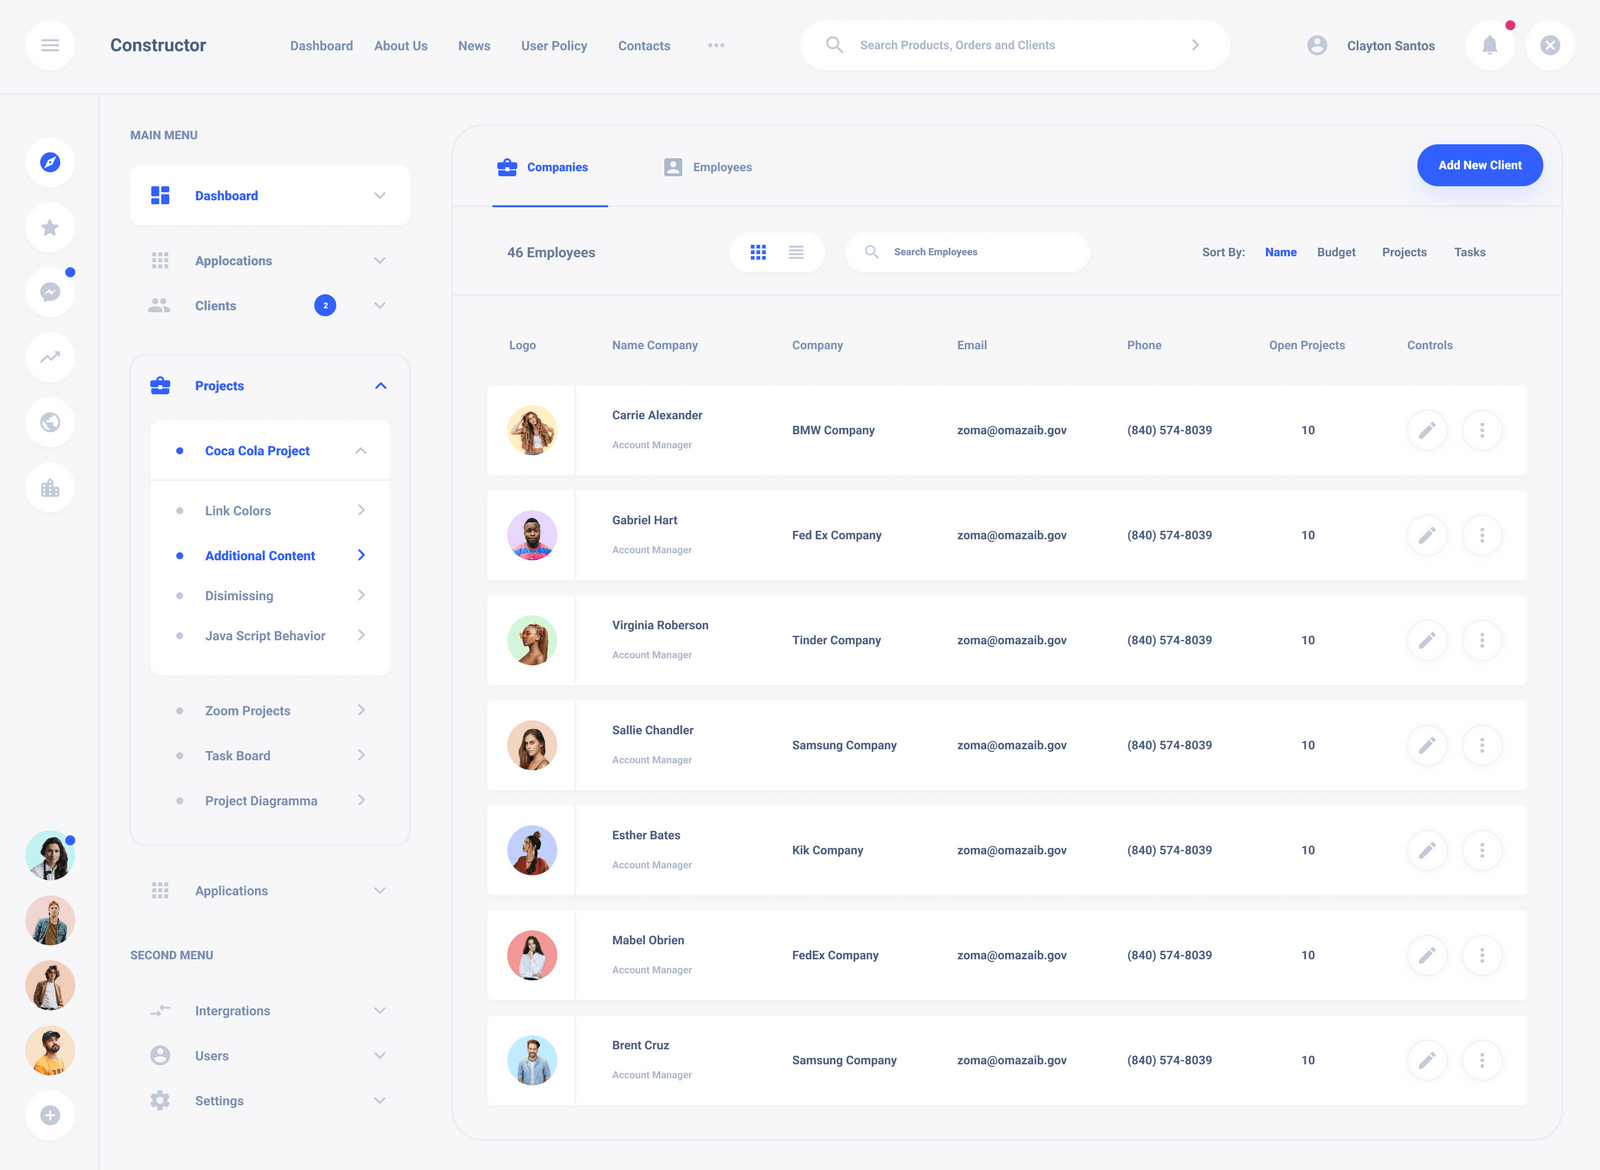Screen dimensions: 1600x1170
Task: Expand the Settings menu item
Action: (x=379, y=1100)
